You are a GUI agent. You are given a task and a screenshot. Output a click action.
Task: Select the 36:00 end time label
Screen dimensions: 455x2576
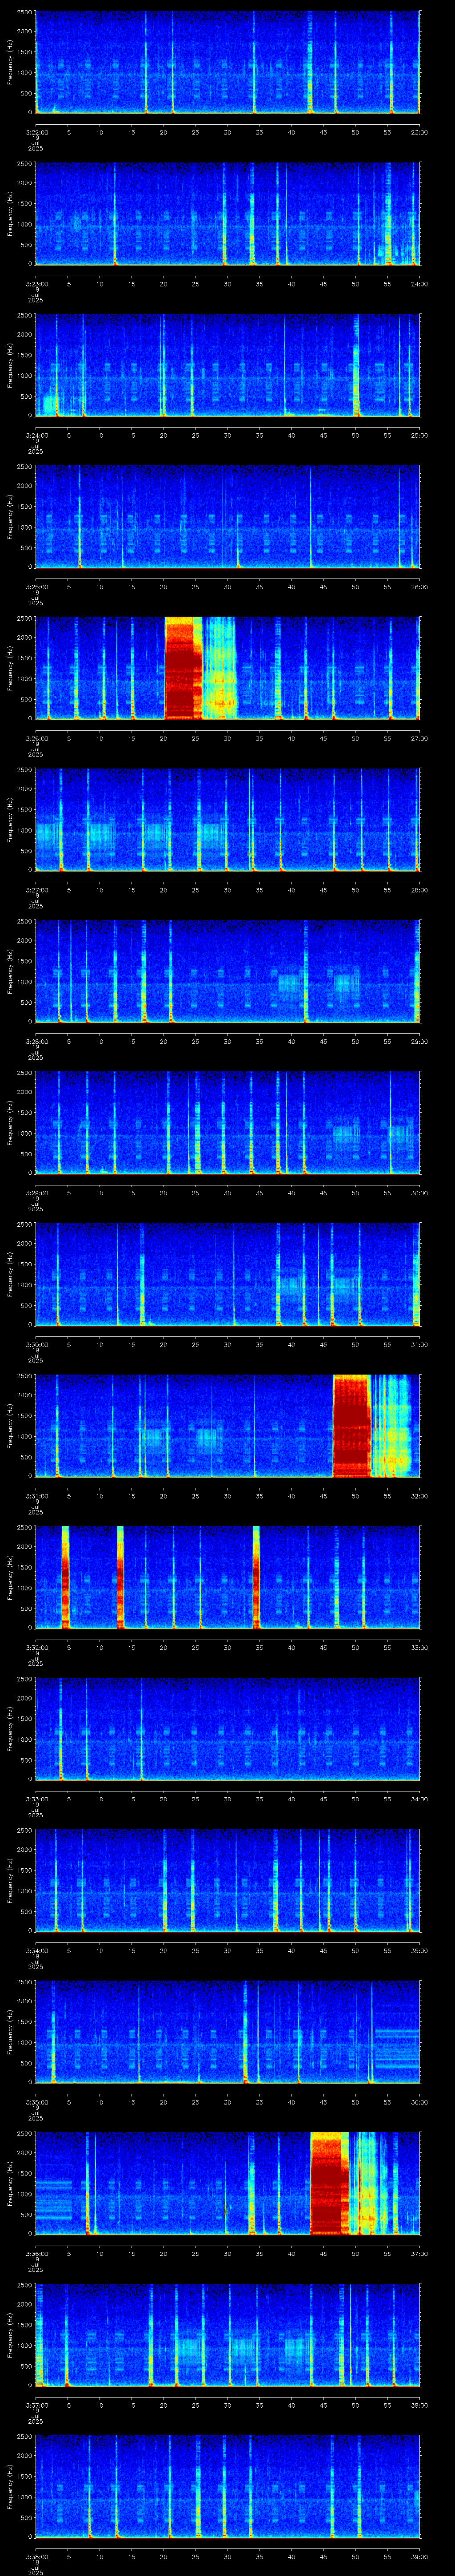tap(419, 2101)
